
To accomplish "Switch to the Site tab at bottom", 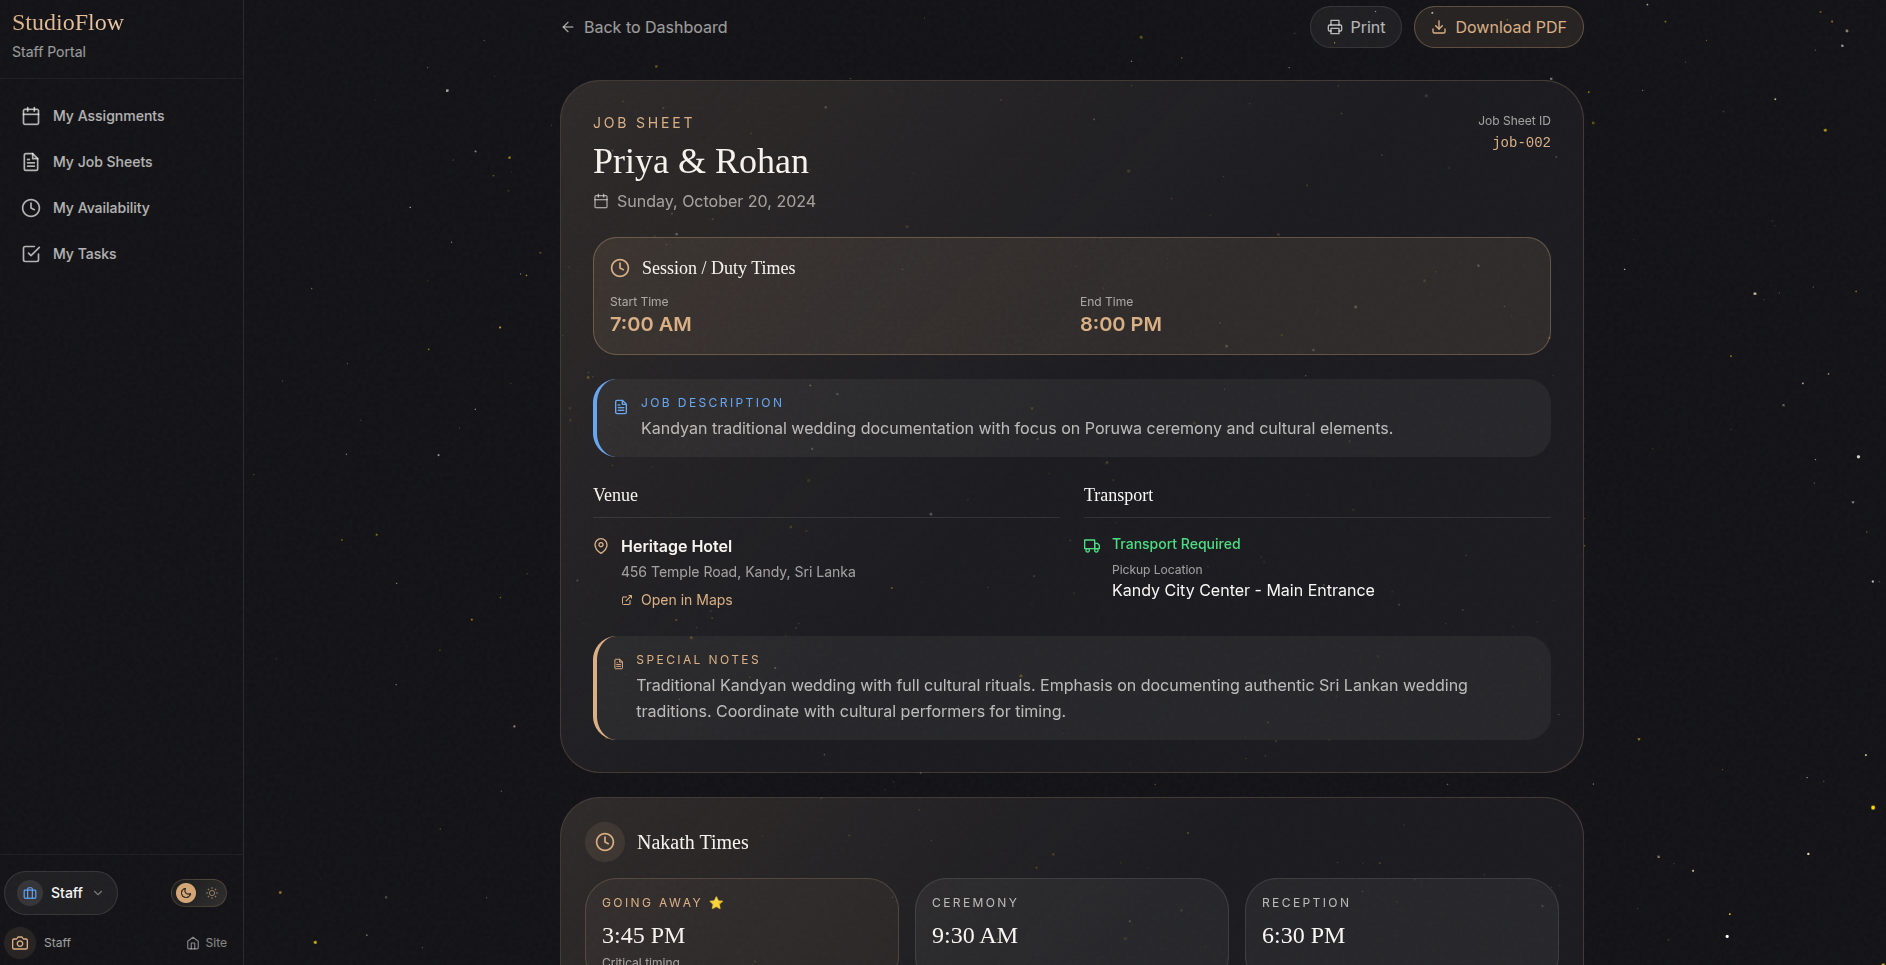I will [x=206, y=942].
